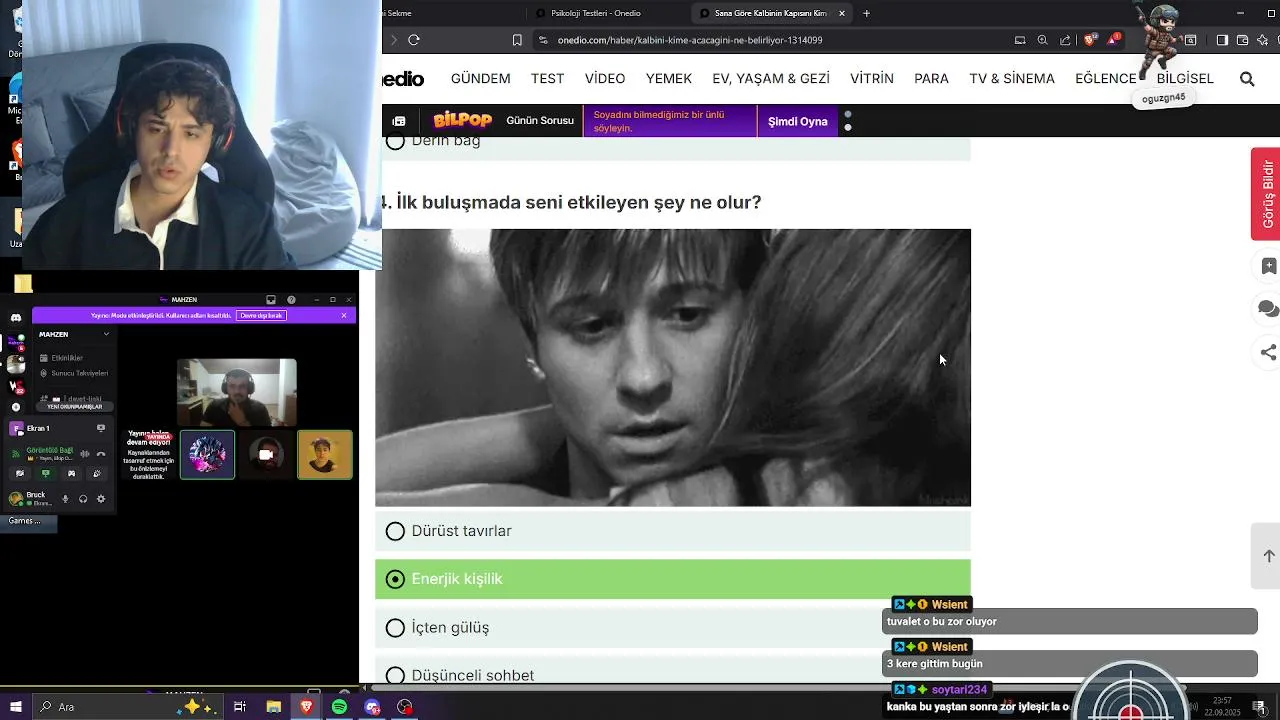
Task: Open the site settings icon beside the URL
Action: coord(542,40)
